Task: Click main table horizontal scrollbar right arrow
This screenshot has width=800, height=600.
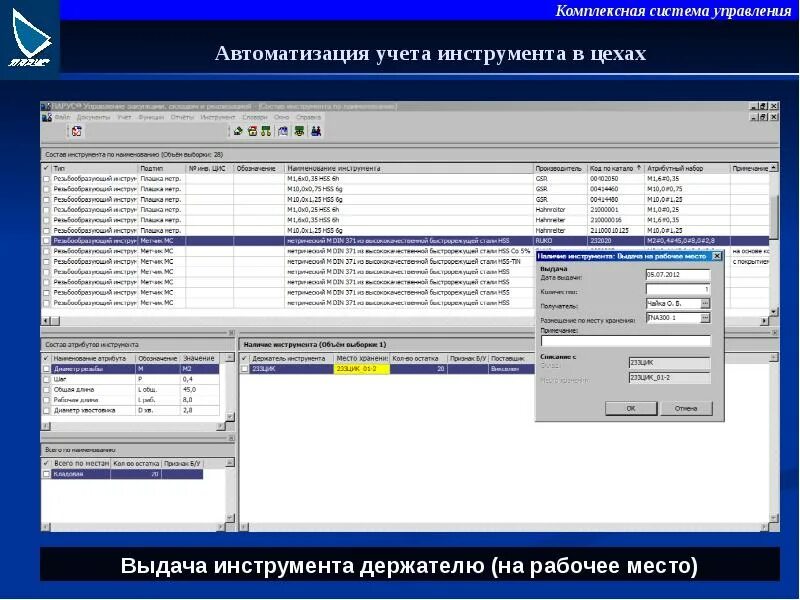Action: click(764, 321)
